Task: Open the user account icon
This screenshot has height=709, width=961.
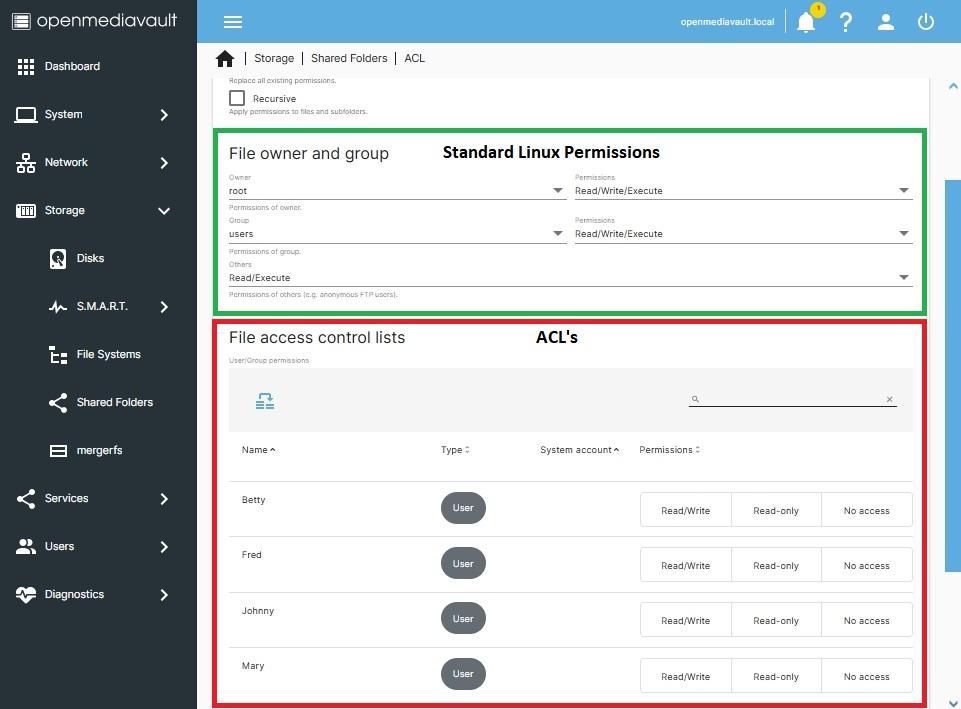Action: [x=886, y=22]
